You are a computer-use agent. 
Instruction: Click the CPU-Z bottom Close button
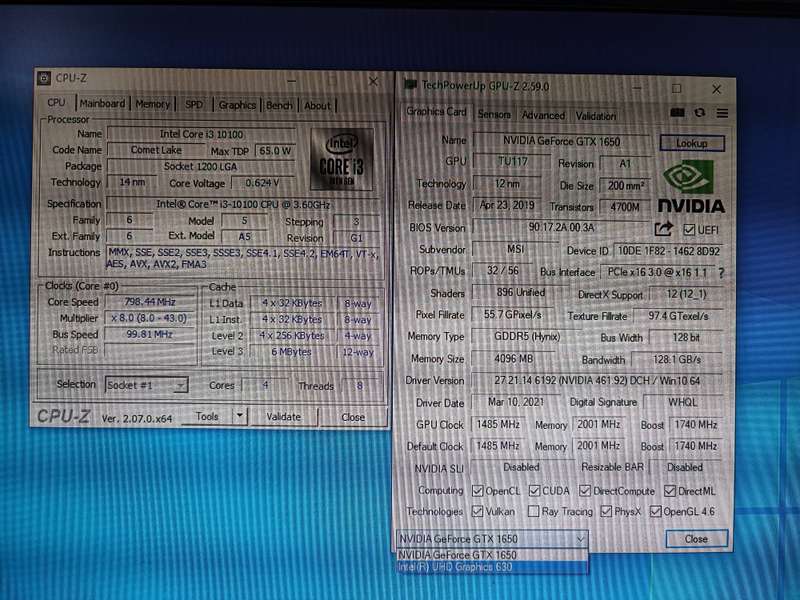[353, 417]
